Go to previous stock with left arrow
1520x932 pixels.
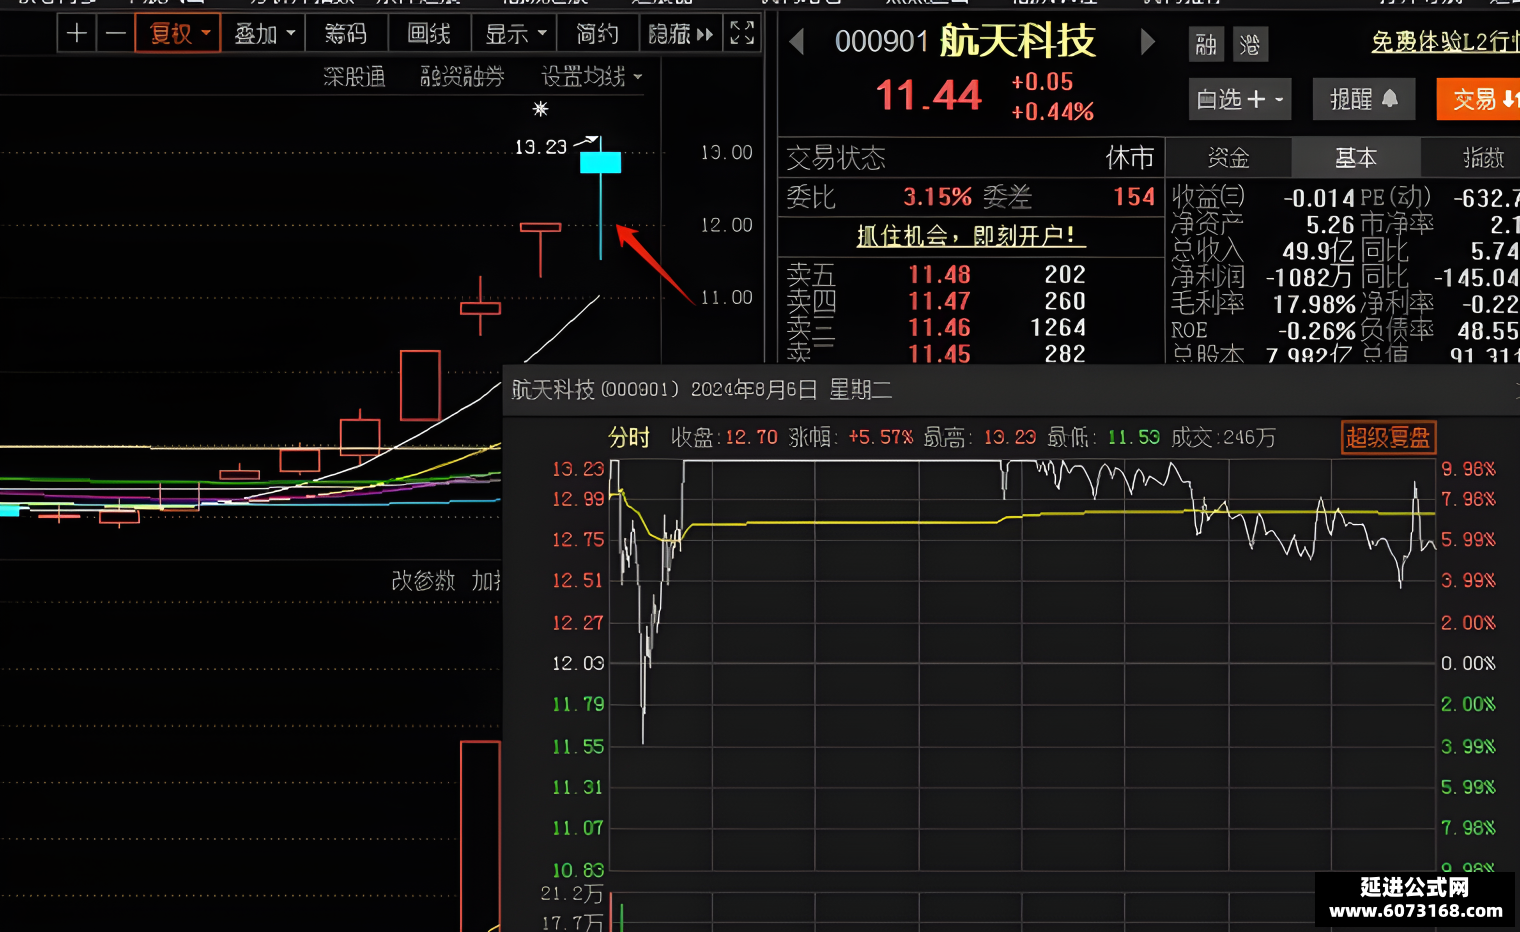point(797,42)
